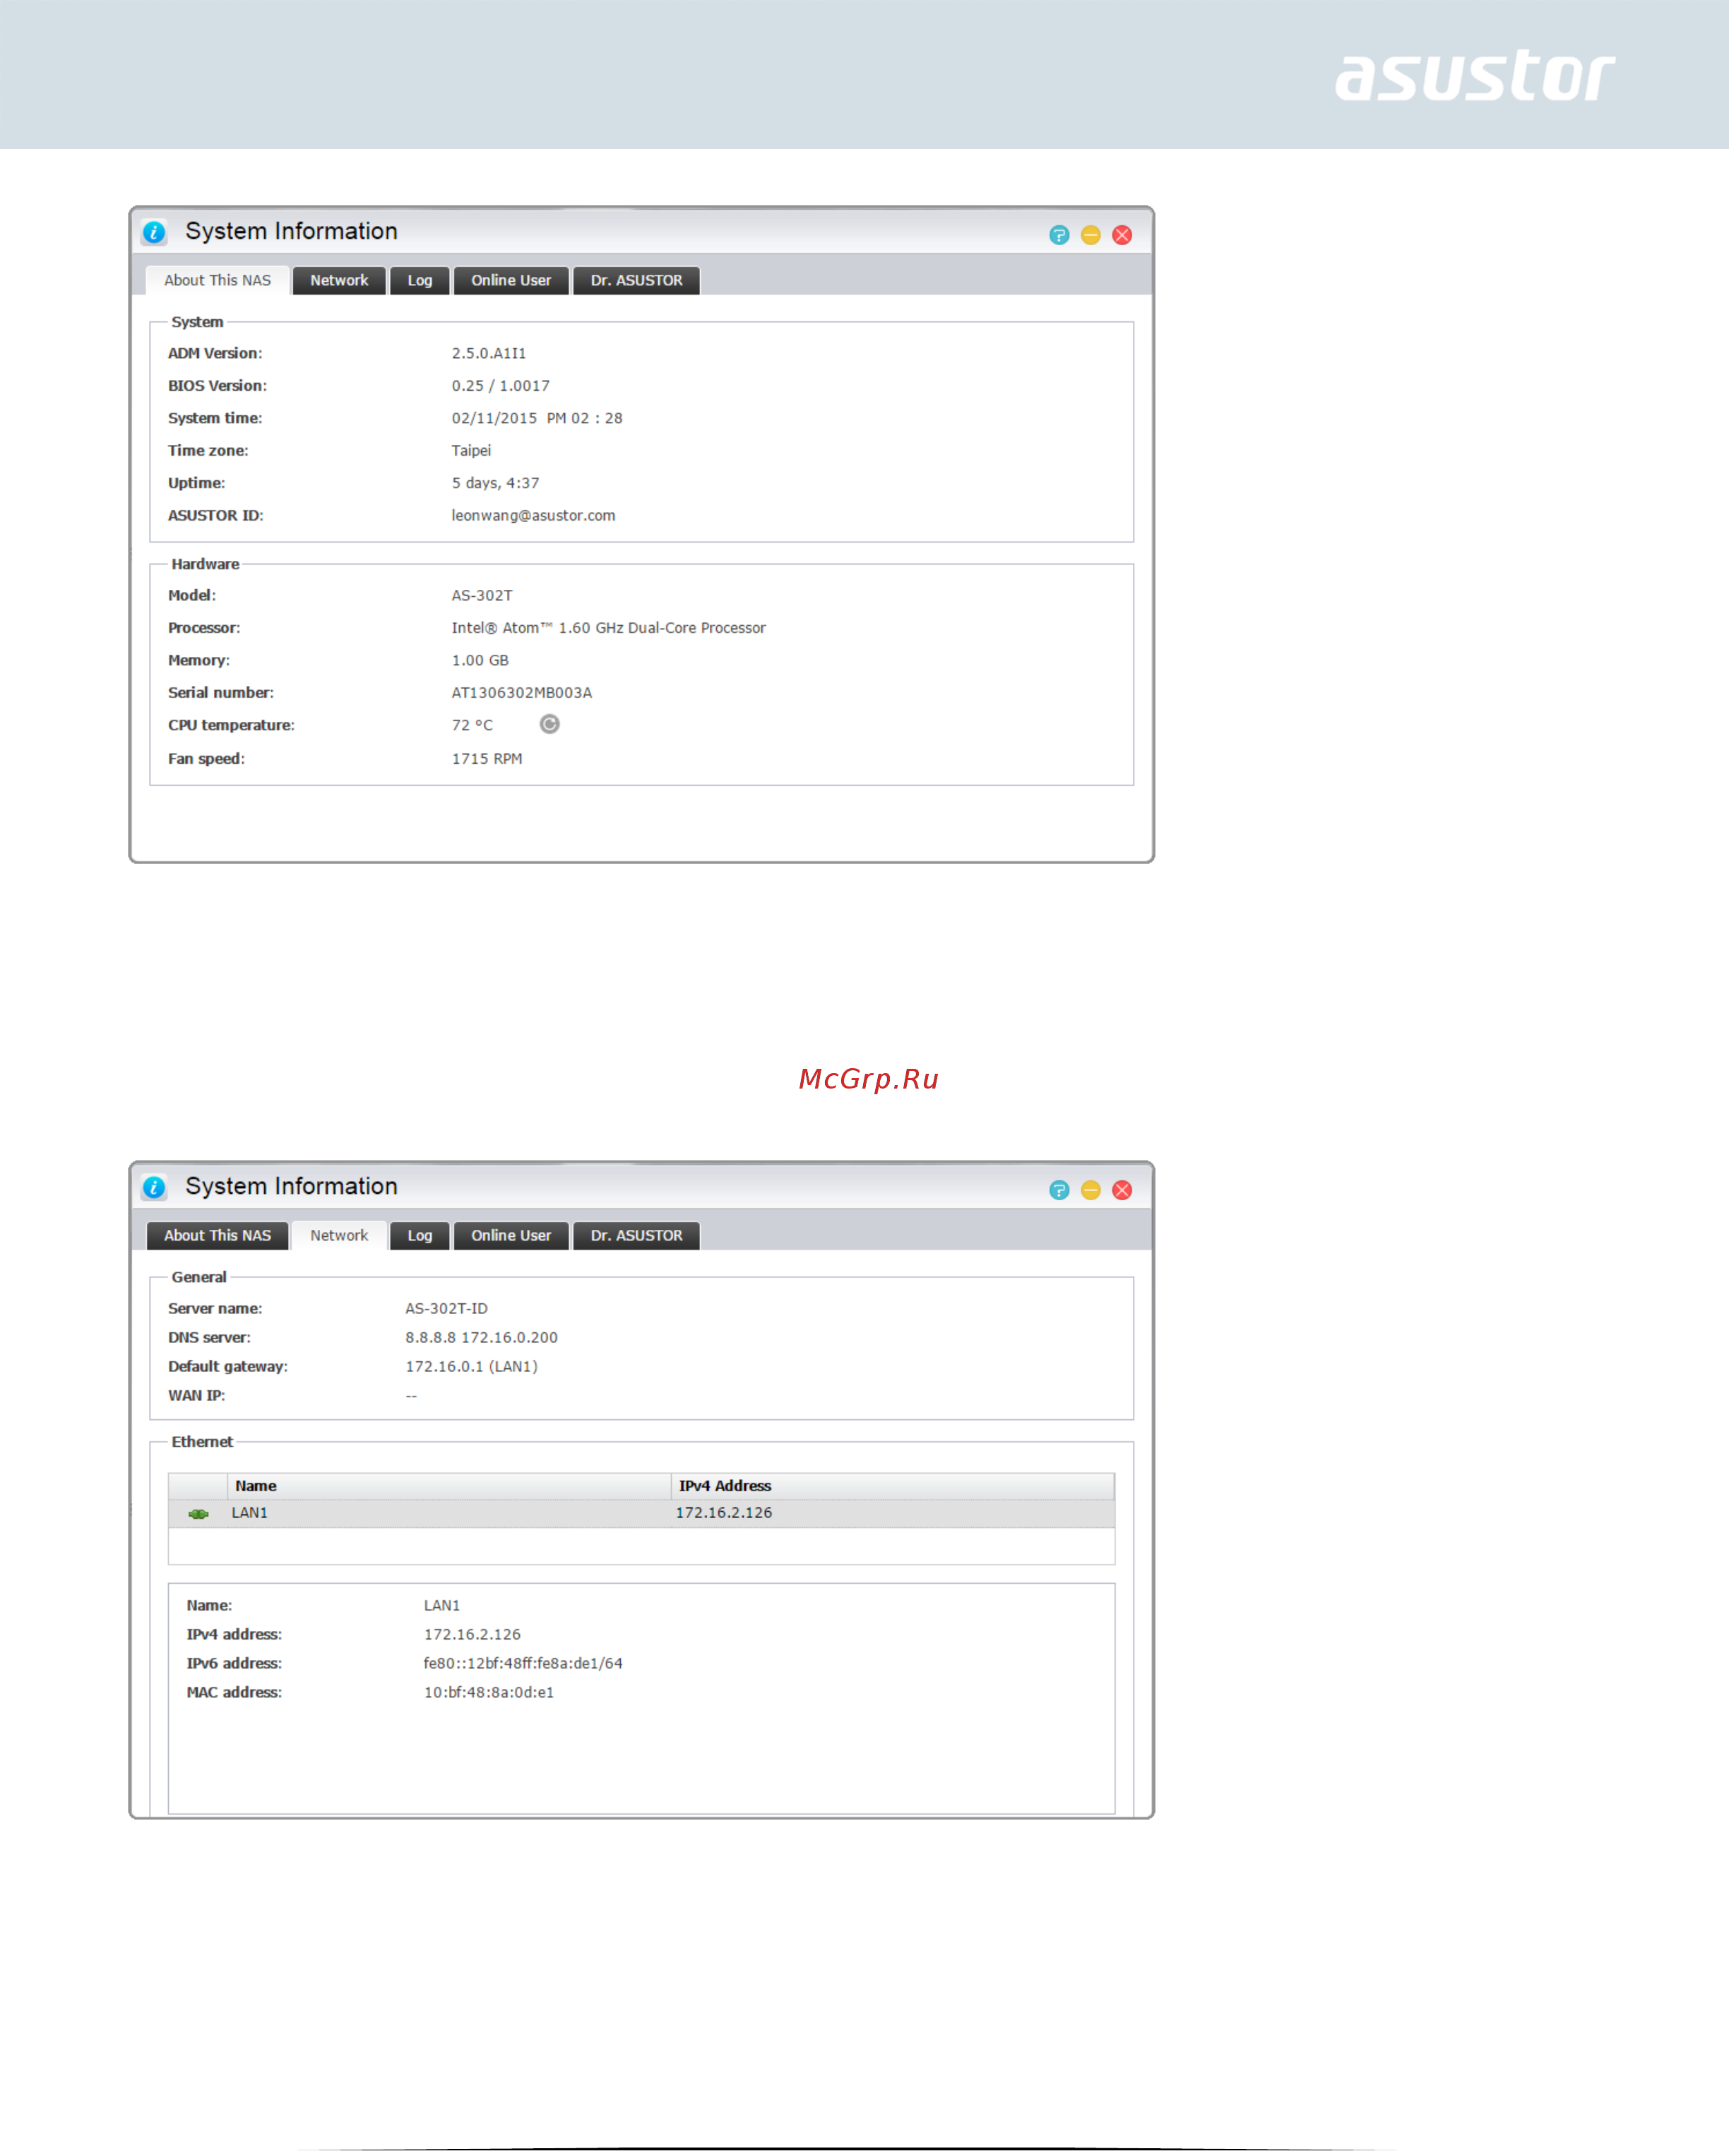Click the CPU temperature value 72 °C
The height and width of the screenshot is (2156, 1729).
pyautogui.click(x=472, y=725)
